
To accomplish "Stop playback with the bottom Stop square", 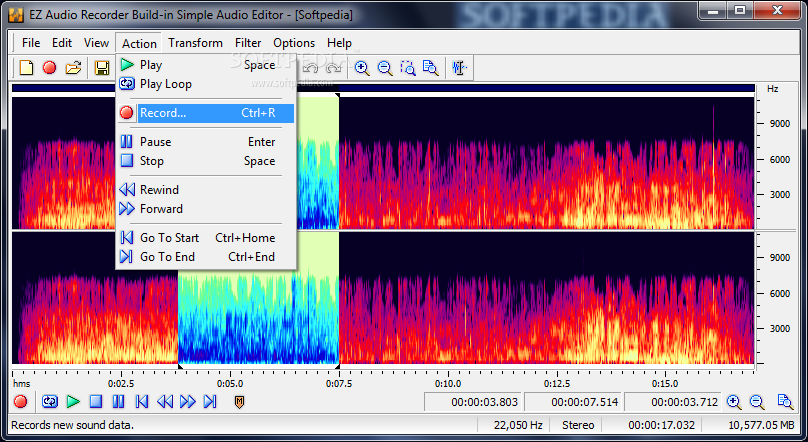I will click(x=96, y=401).
